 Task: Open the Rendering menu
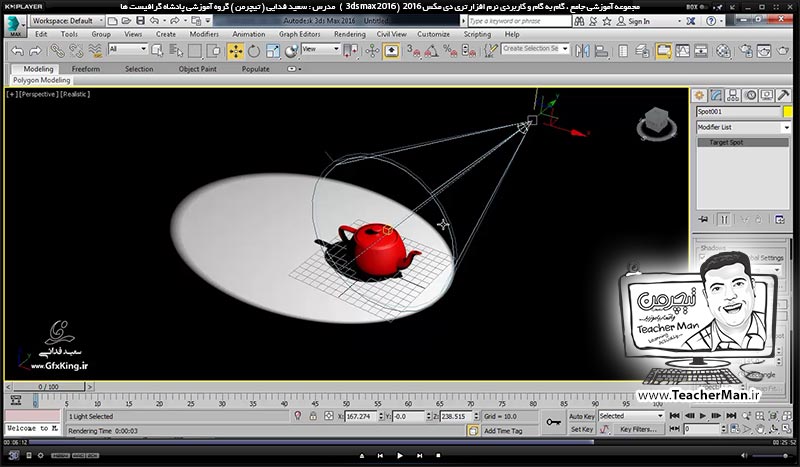point(349,34)
